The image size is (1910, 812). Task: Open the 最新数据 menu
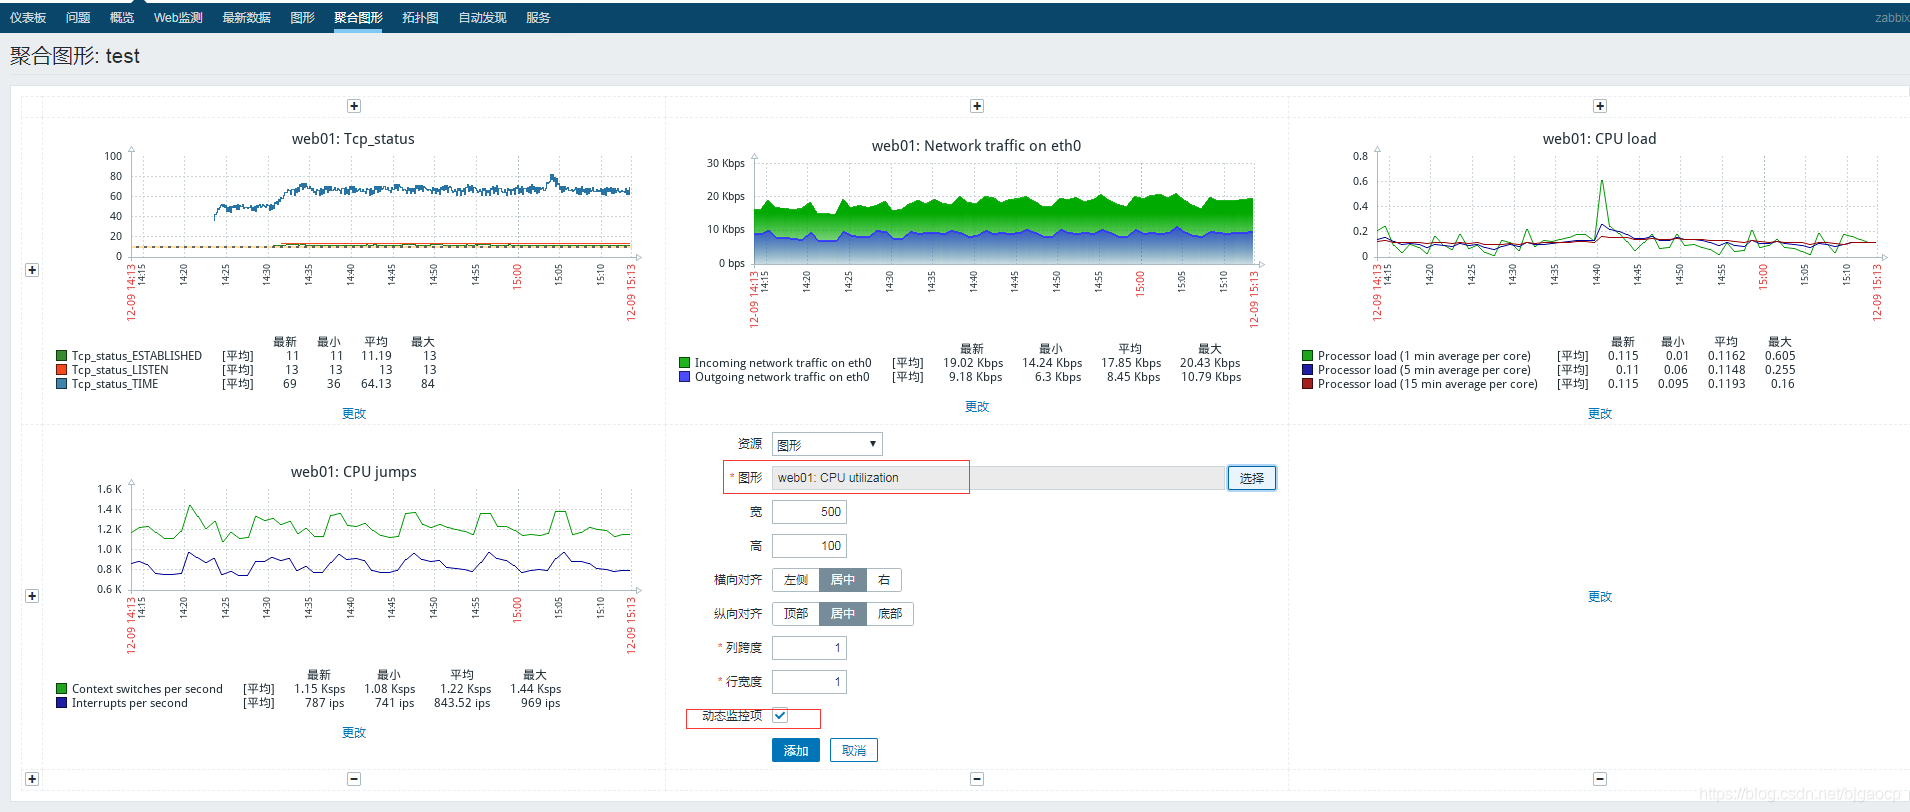click(246, 18)
